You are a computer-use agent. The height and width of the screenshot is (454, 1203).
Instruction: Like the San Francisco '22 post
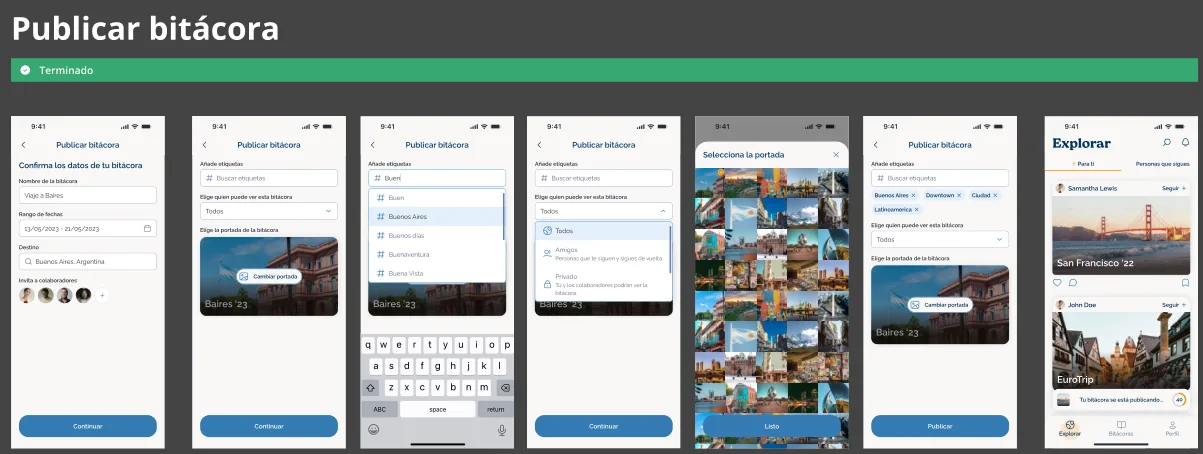pyautogui.click(x=1059, y=283)
